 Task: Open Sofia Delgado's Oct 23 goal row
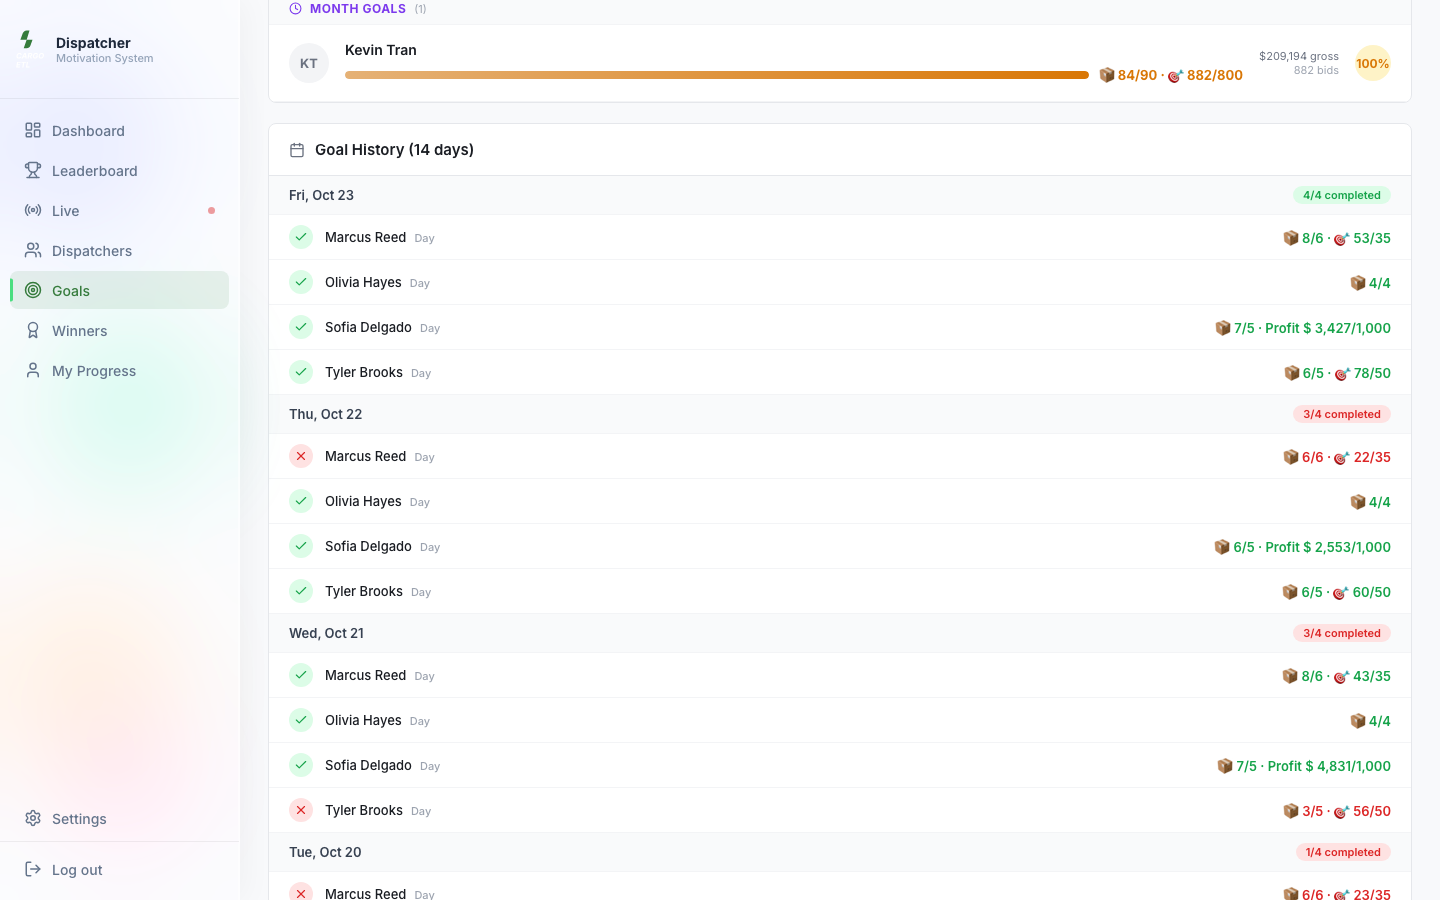pyautogui.click(x=840, y=327)
